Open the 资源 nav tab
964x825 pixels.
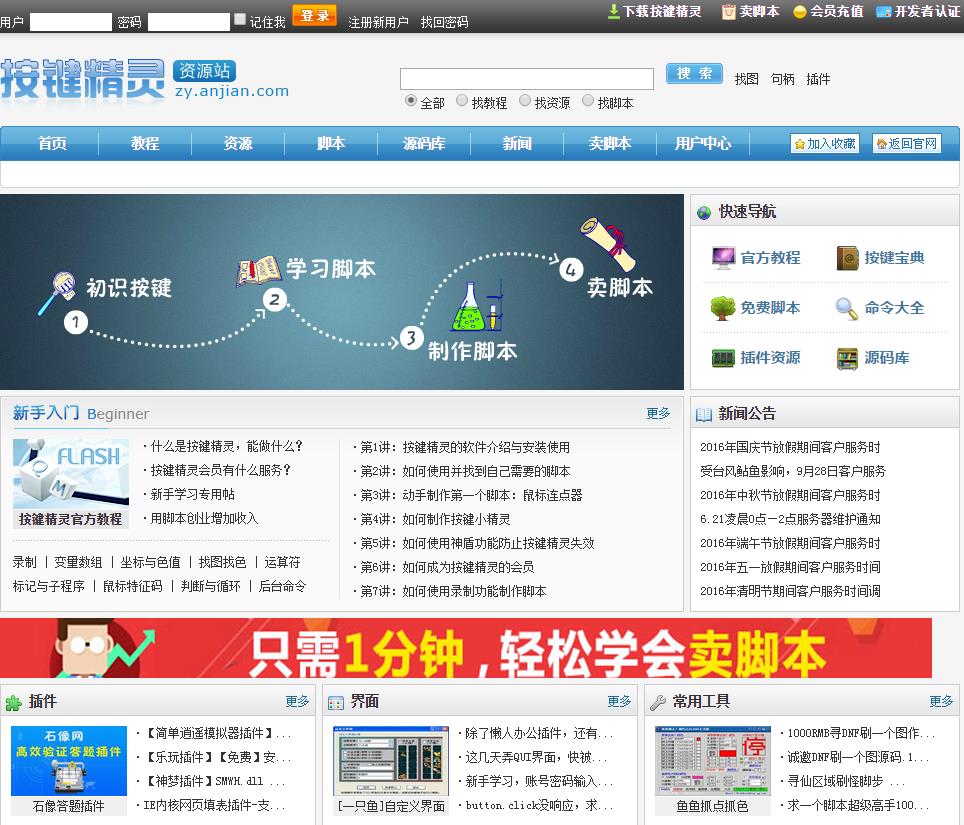tap(238, 143)
